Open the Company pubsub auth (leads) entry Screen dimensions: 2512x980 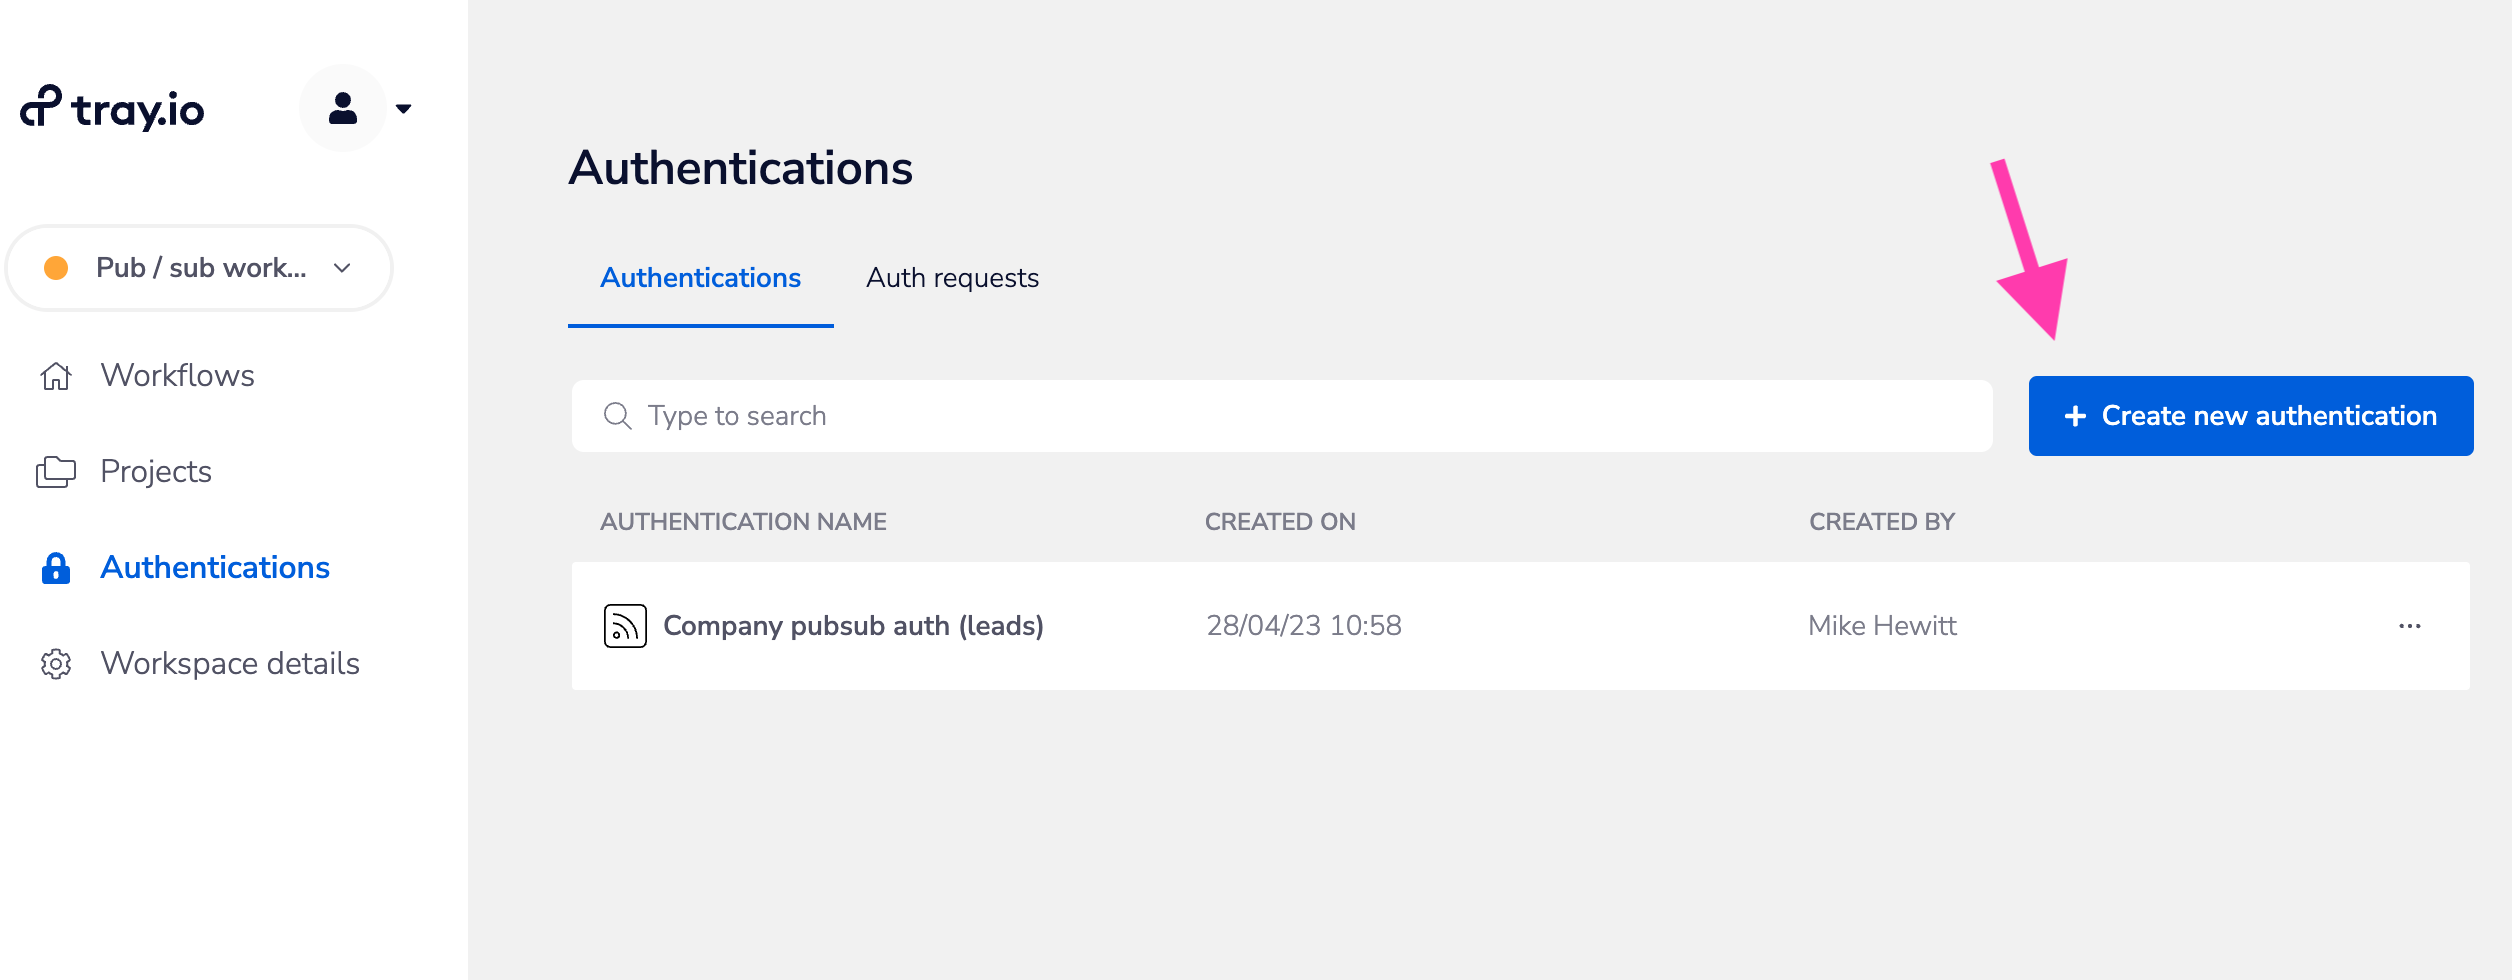[855, 624]
